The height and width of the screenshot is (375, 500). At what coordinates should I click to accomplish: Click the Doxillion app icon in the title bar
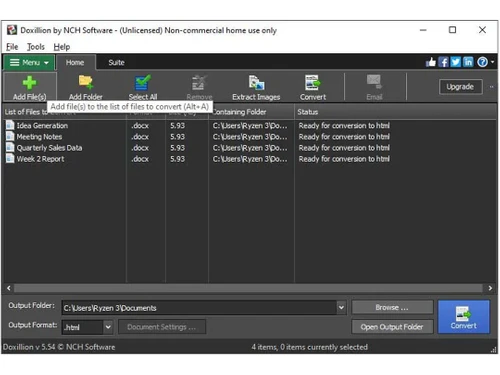[12, 30]
